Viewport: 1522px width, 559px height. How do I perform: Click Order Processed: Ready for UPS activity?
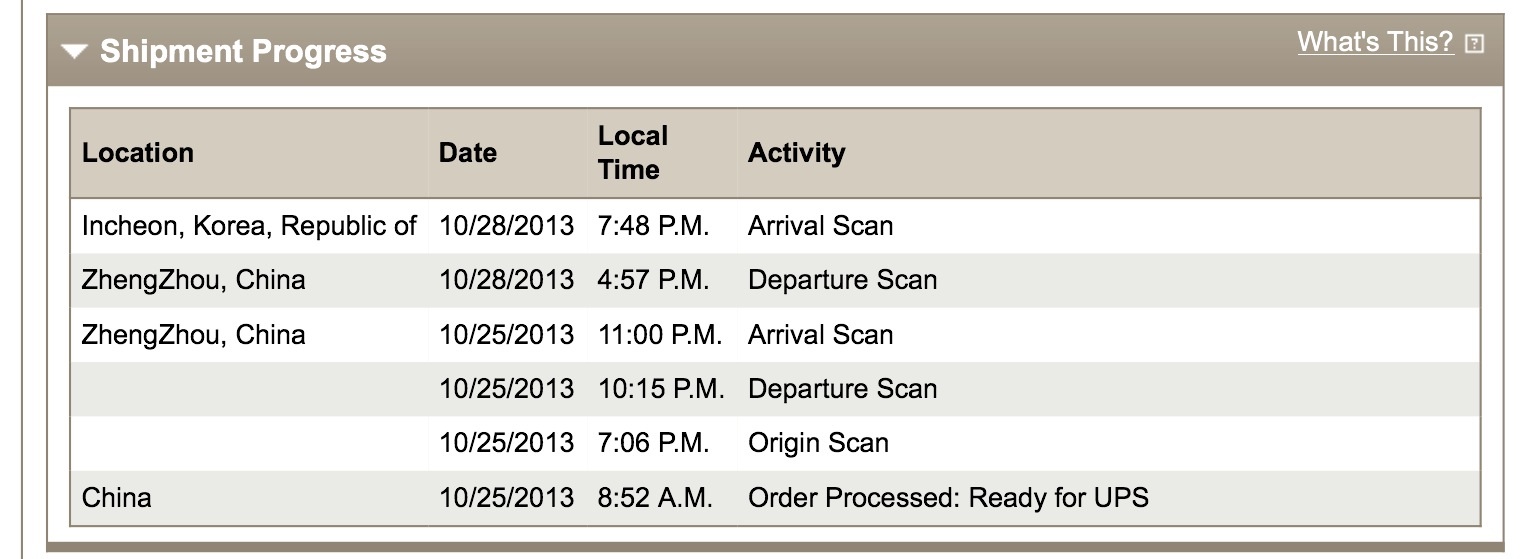(948, 497)
